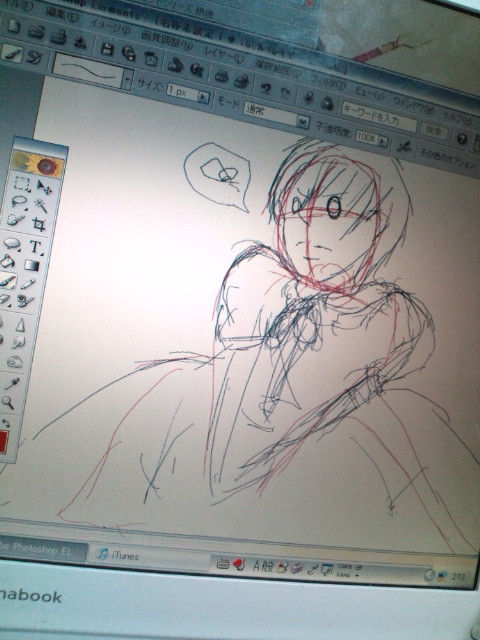Select the Magic Wand tool
The height and width of the screenshot is (640, 480).
pyautogui.click(x=41, y=205)
